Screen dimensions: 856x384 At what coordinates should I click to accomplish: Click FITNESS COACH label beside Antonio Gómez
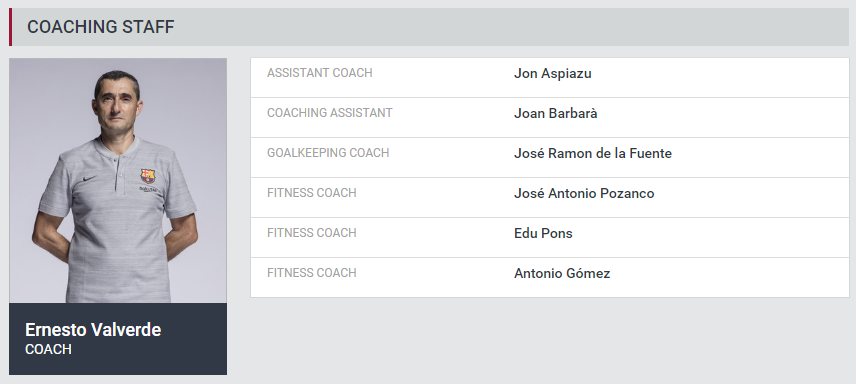312,272
